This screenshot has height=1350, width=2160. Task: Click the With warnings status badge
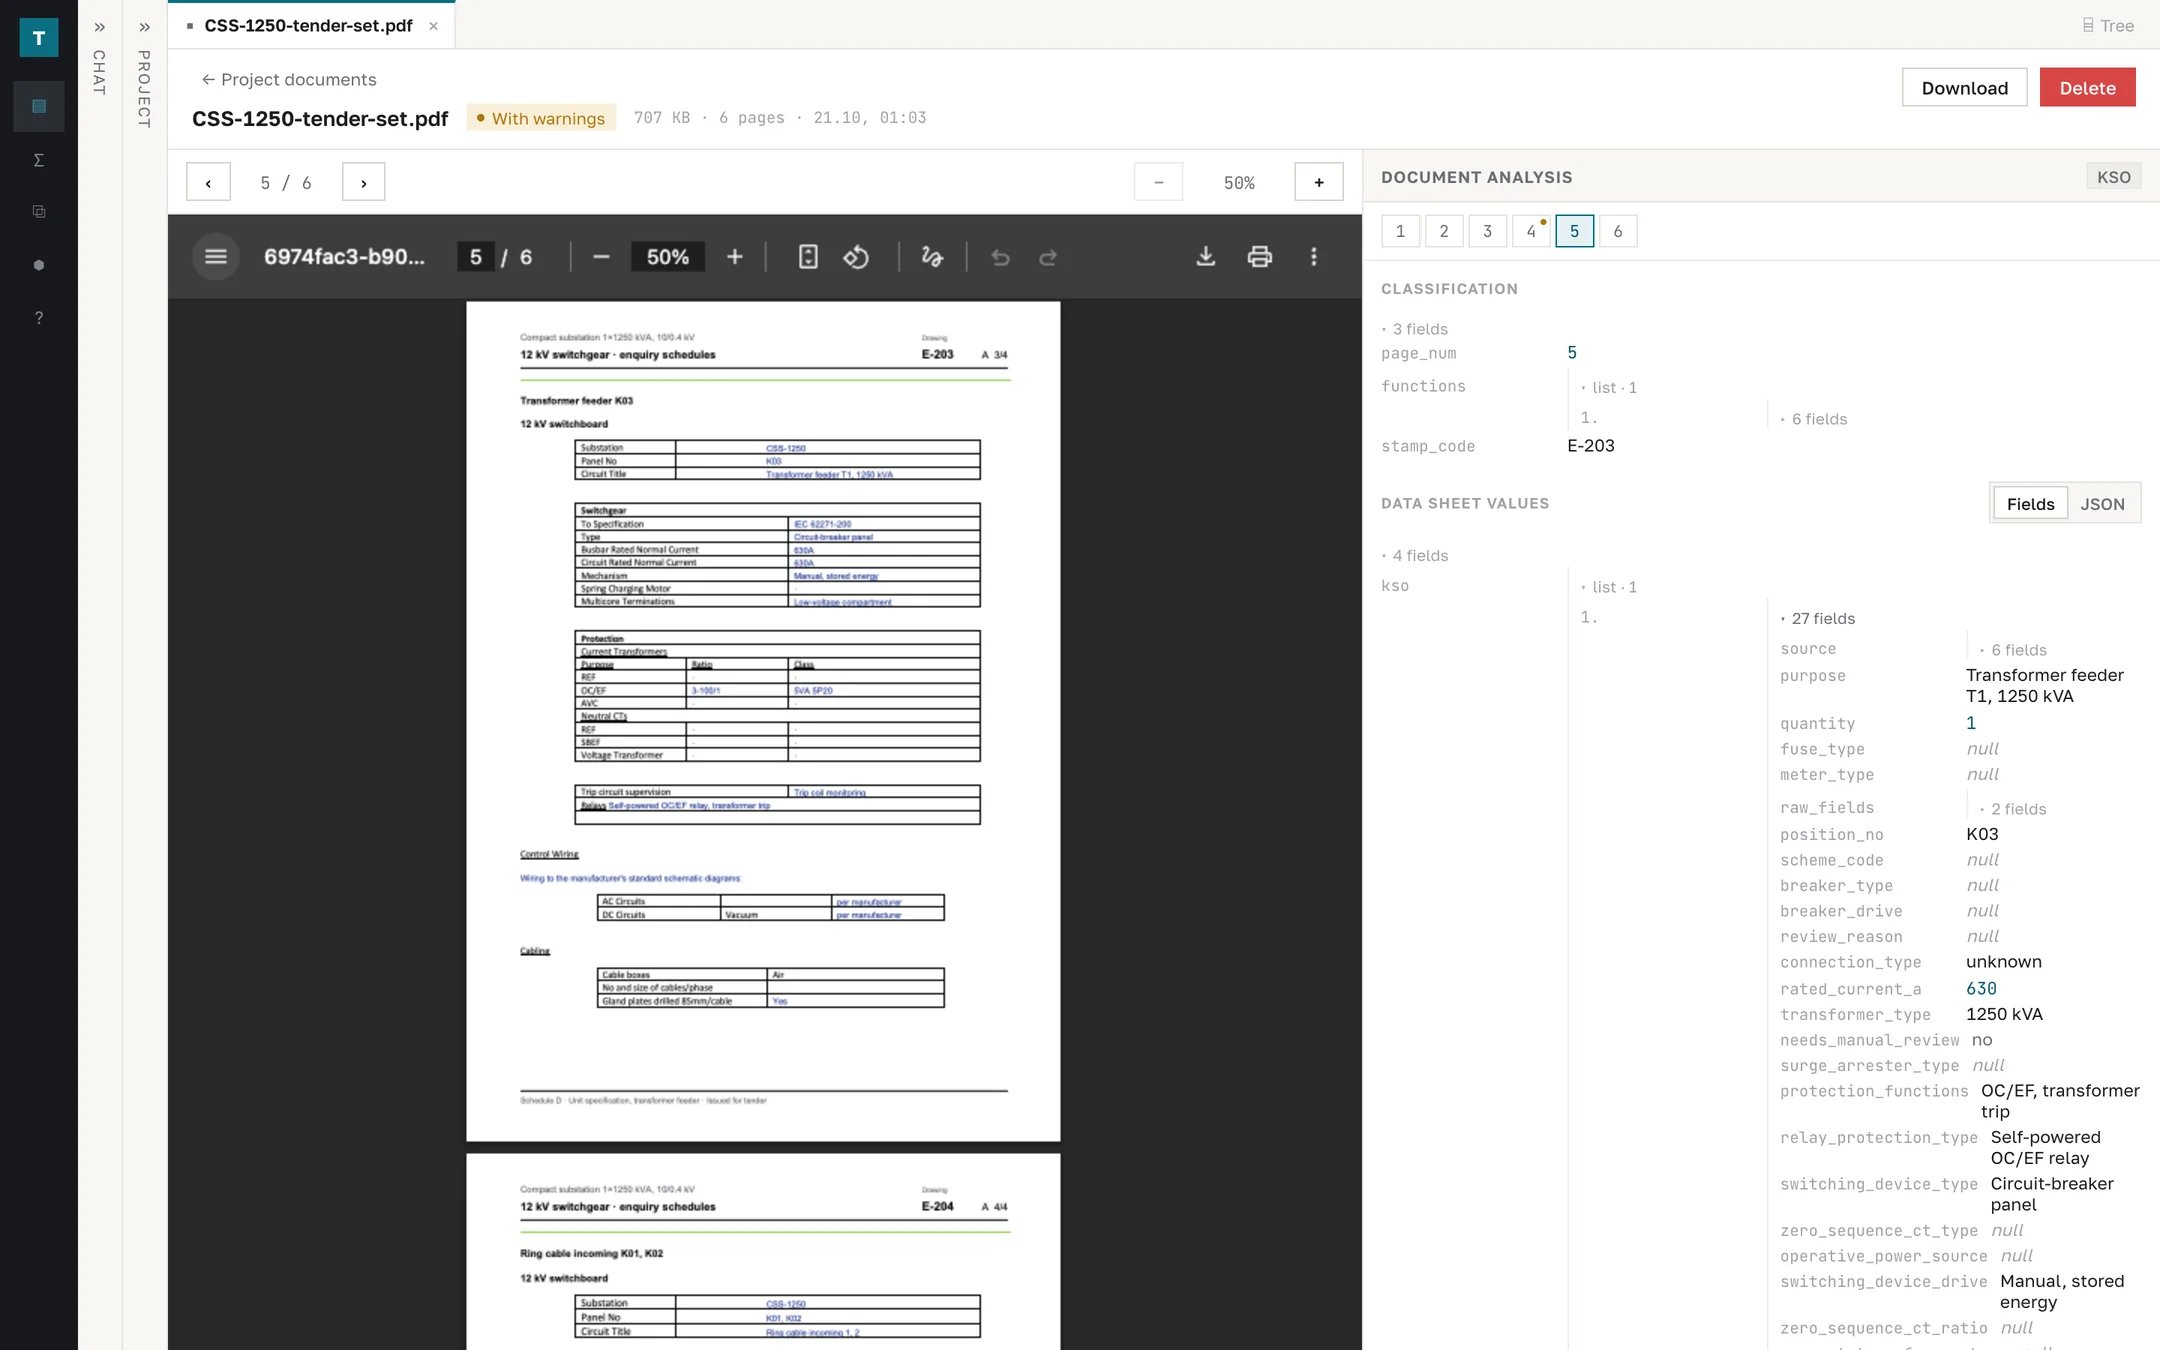pyautogui.click(x=541, y=118)
